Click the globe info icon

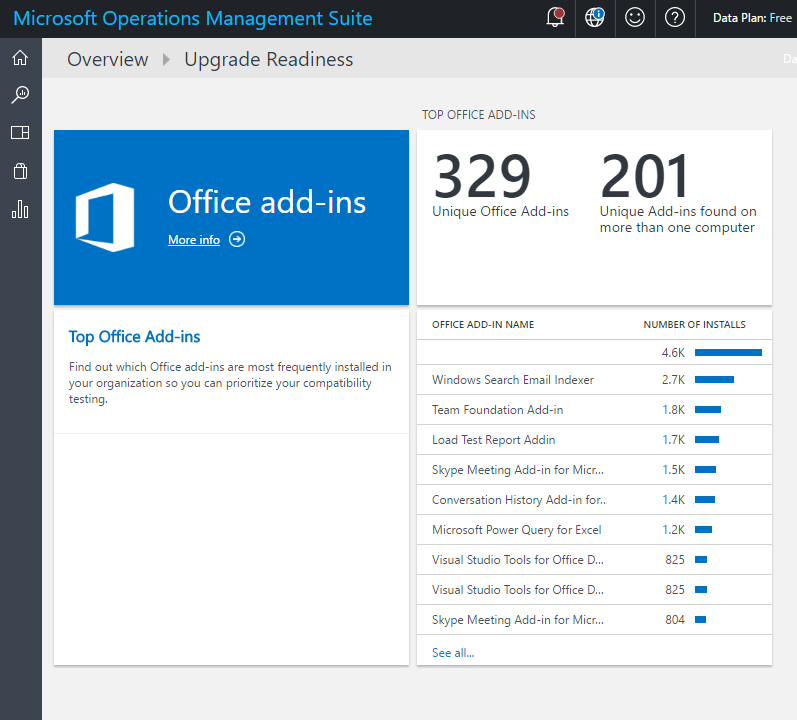point(595,18)
